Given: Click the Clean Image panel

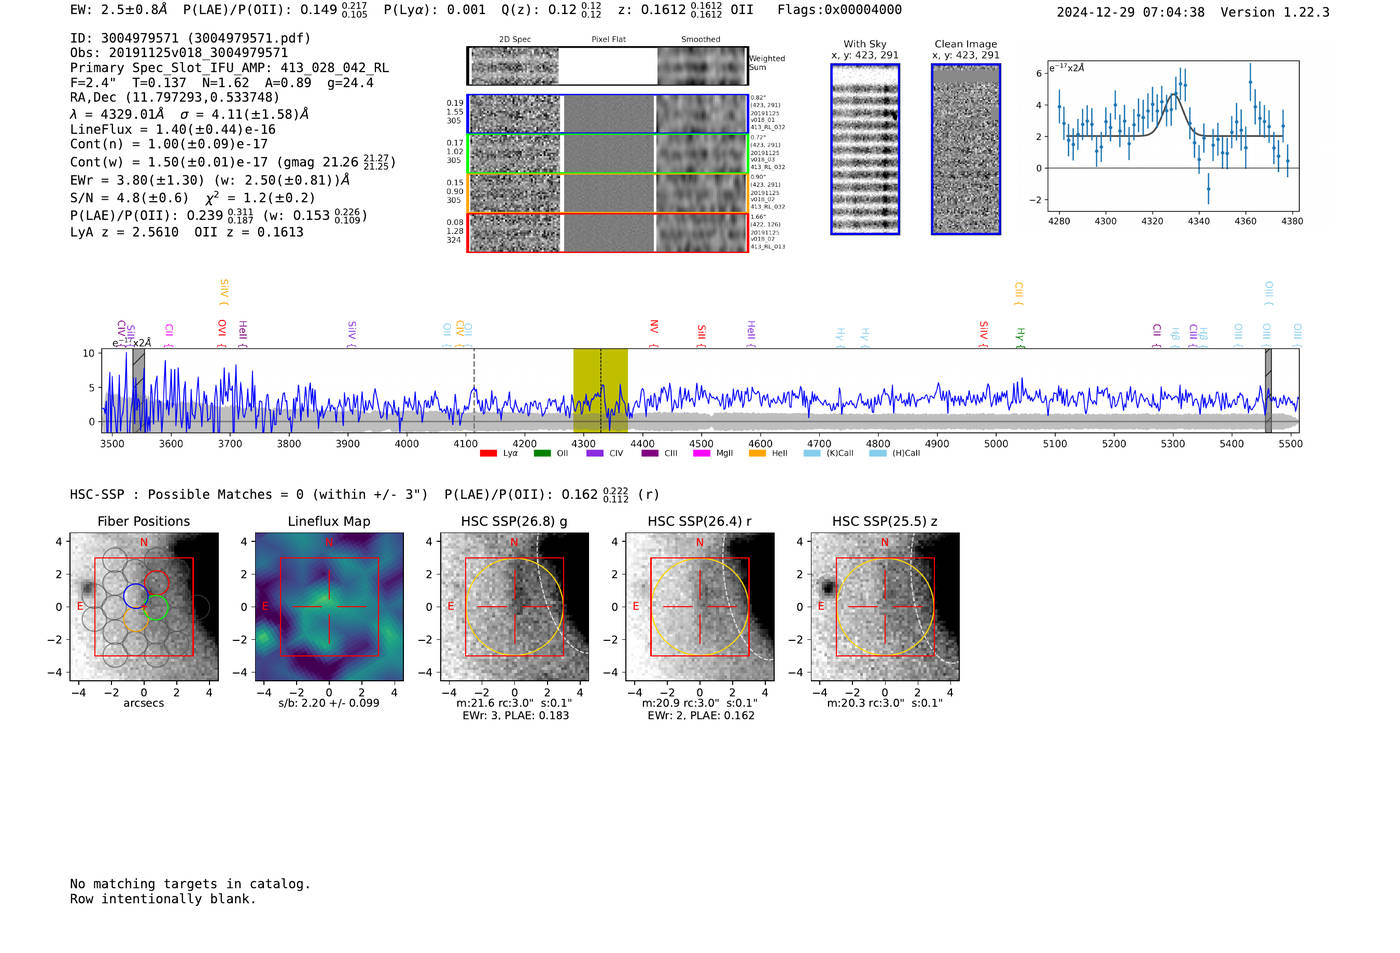Looking at the screenshot, I should 966,149.
